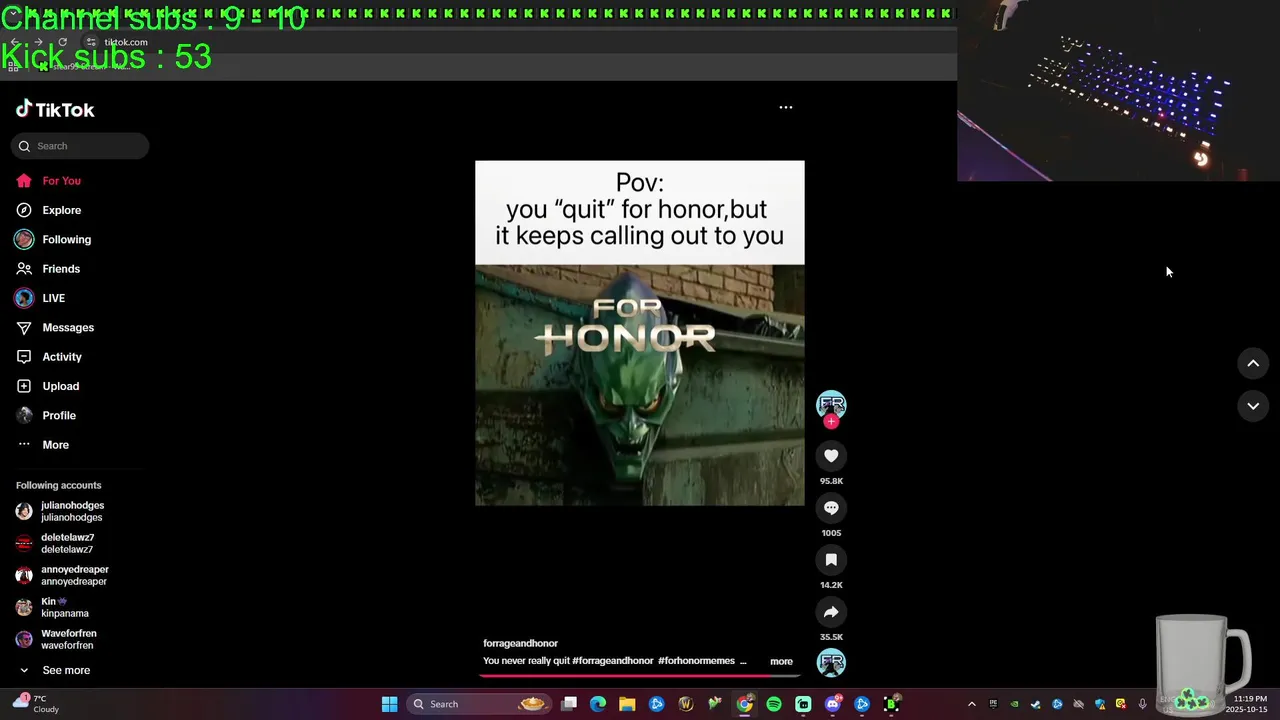Click the Messages paper-plane icon
1280x720 pixels.
click(x=24, y=328)
